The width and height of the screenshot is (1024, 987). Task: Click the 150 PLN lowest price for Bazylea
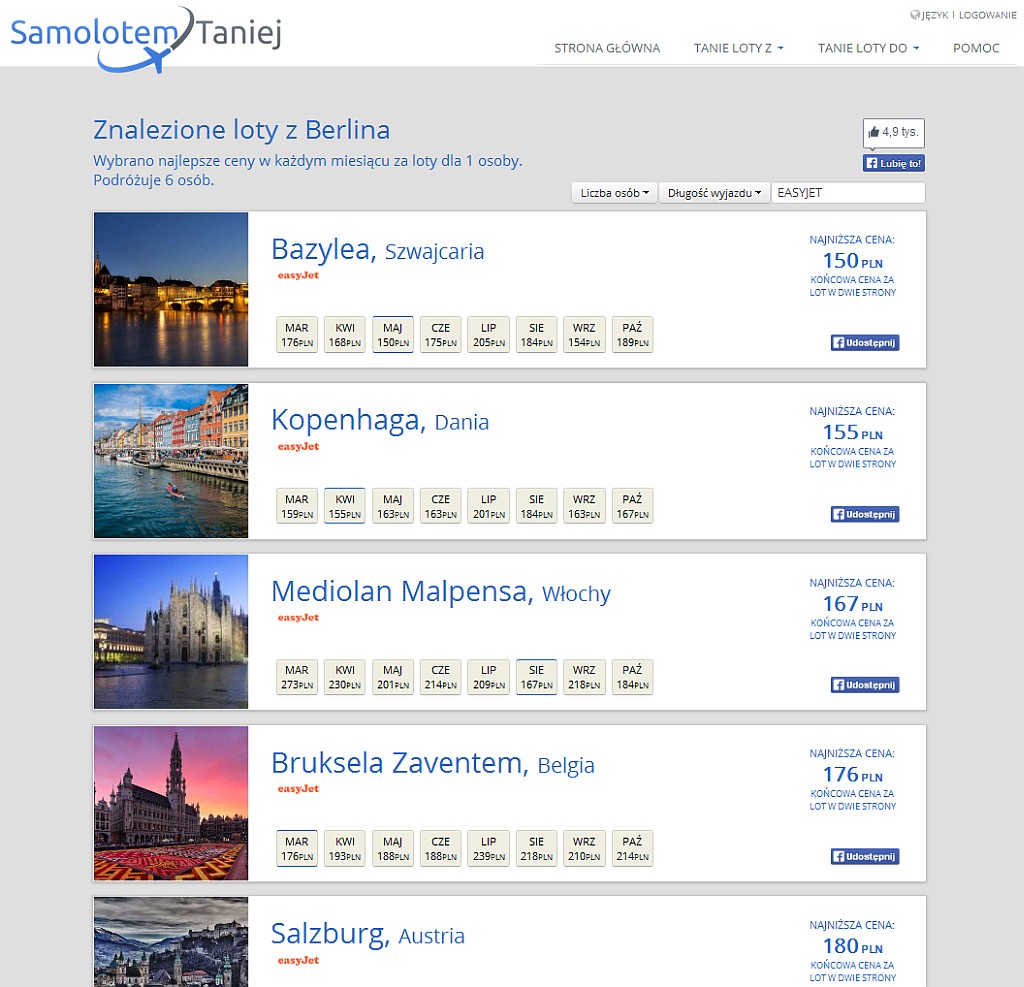click(852, 261)
